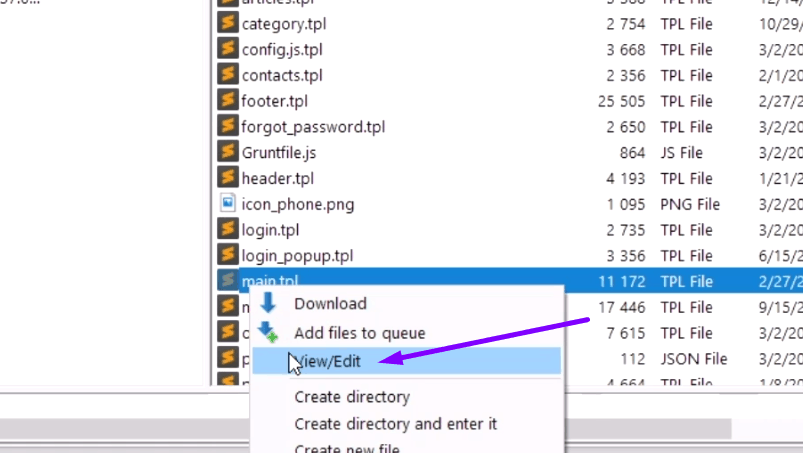The image size is (803, 453).
Task: Select the category.tpl file name
Action: (x=284, y=24)
